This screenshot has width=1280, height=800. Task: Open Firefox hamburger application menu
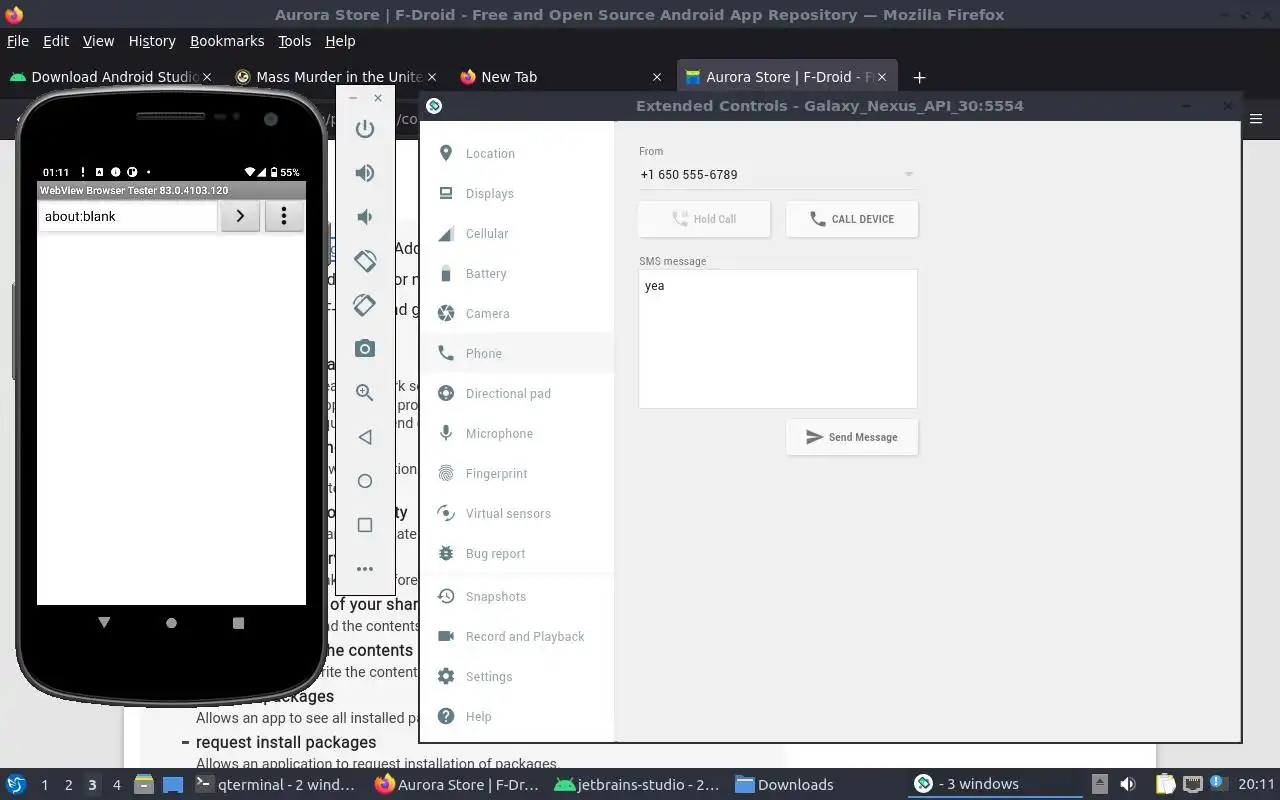click(1256, 119)
